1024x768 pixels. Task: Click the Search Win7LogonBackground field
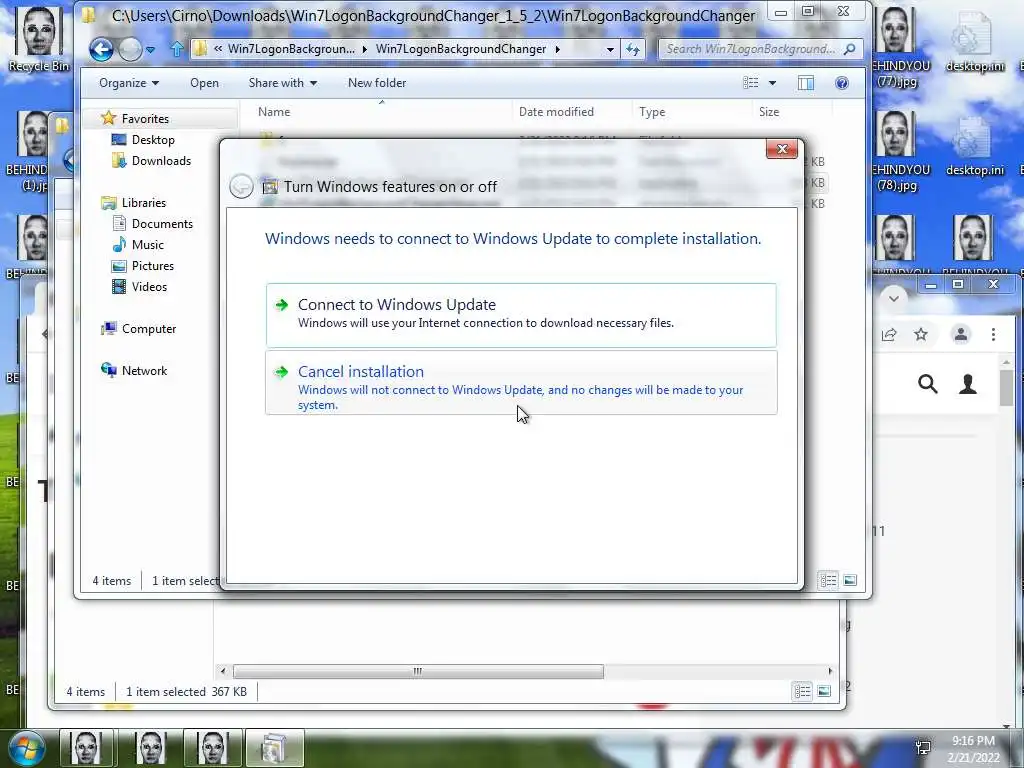point(760,49)
